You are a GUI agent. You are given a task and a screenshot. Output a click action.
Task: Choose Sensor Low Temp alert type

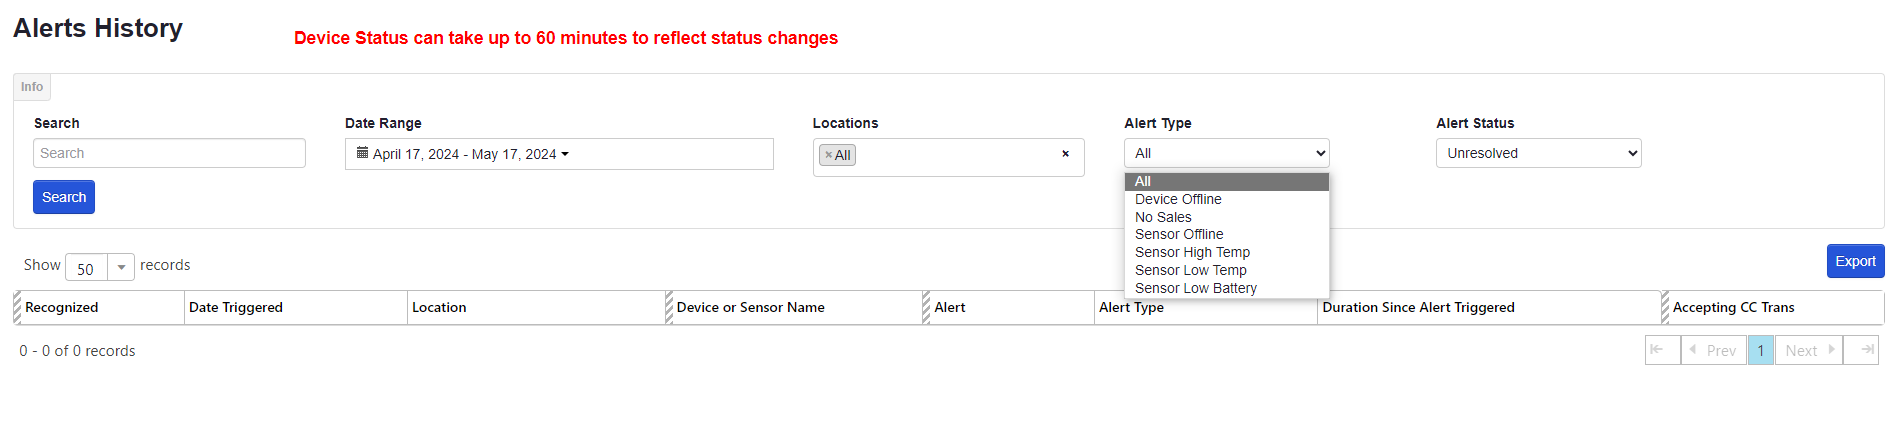[1227, 270]
